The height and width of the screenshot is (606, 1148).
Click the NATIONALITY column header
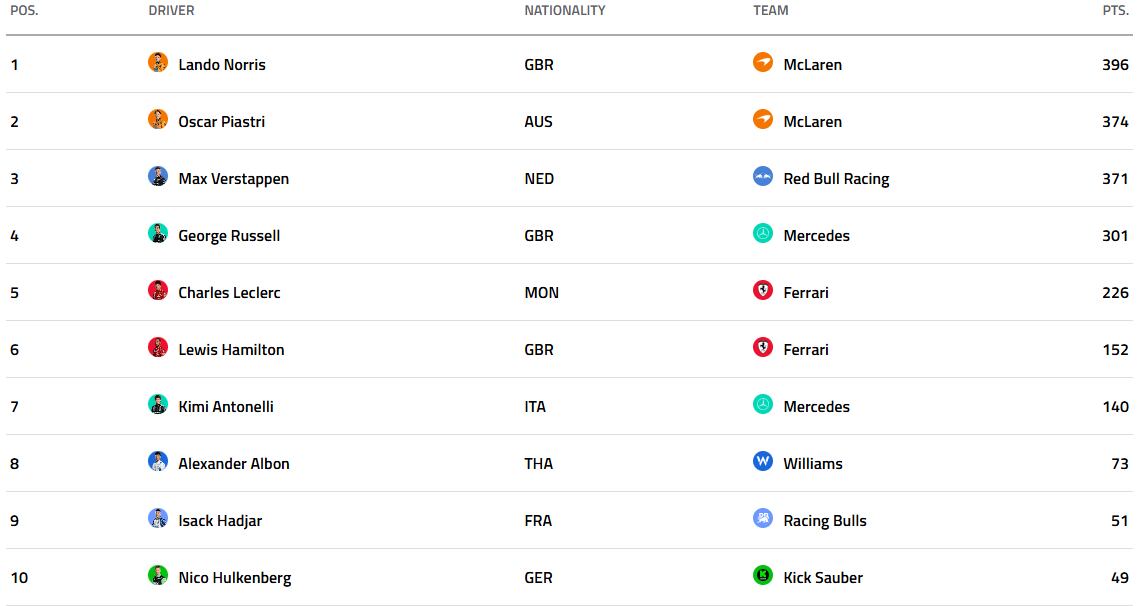[x=565, y=11]
